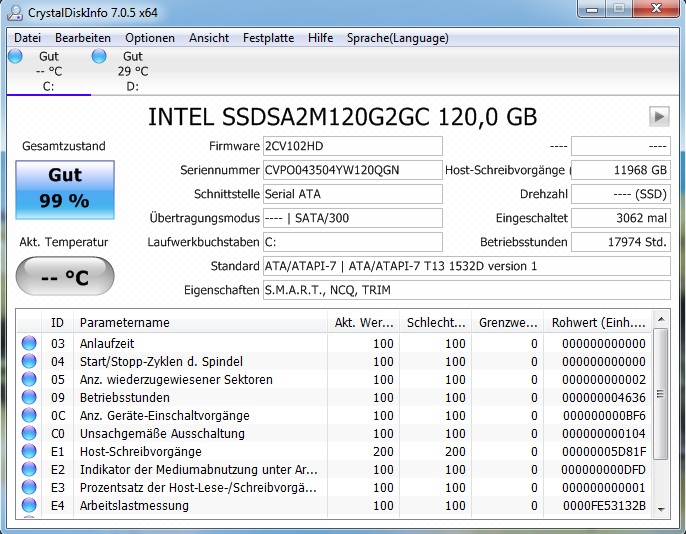Screen dimensions: 686x534
Task: Open the Datei menu
Action: 28,38
